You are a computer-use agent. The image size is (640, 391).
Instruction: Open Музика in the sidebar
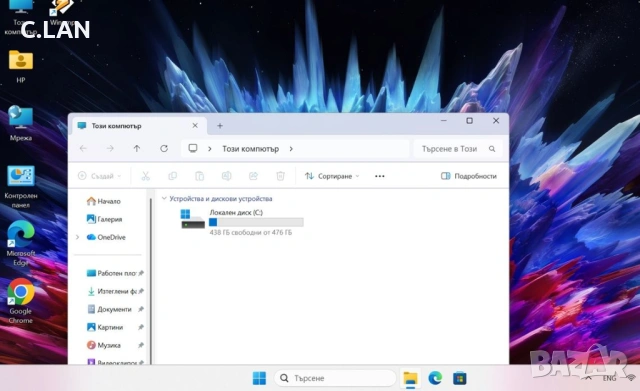click(x=104, y=345)
